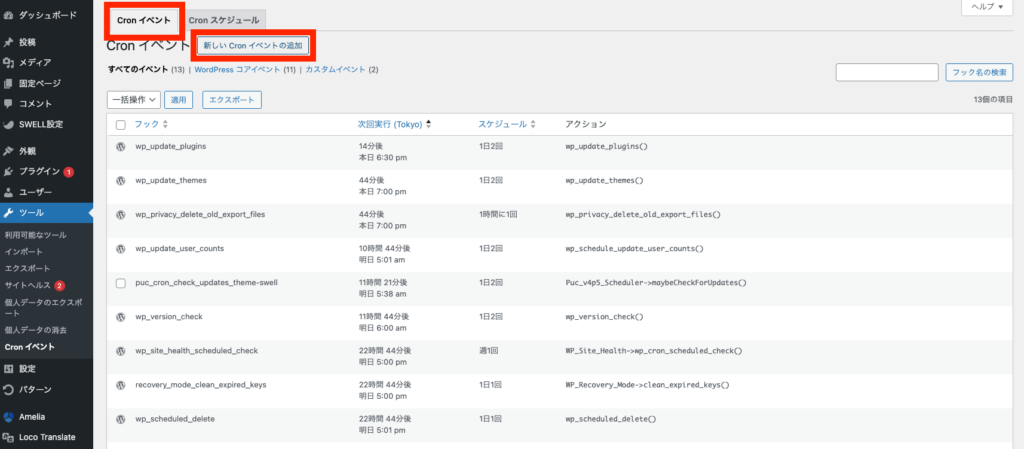Switch to the Cron スケジュール tab

pyautogui.click(x=224, y=20)
